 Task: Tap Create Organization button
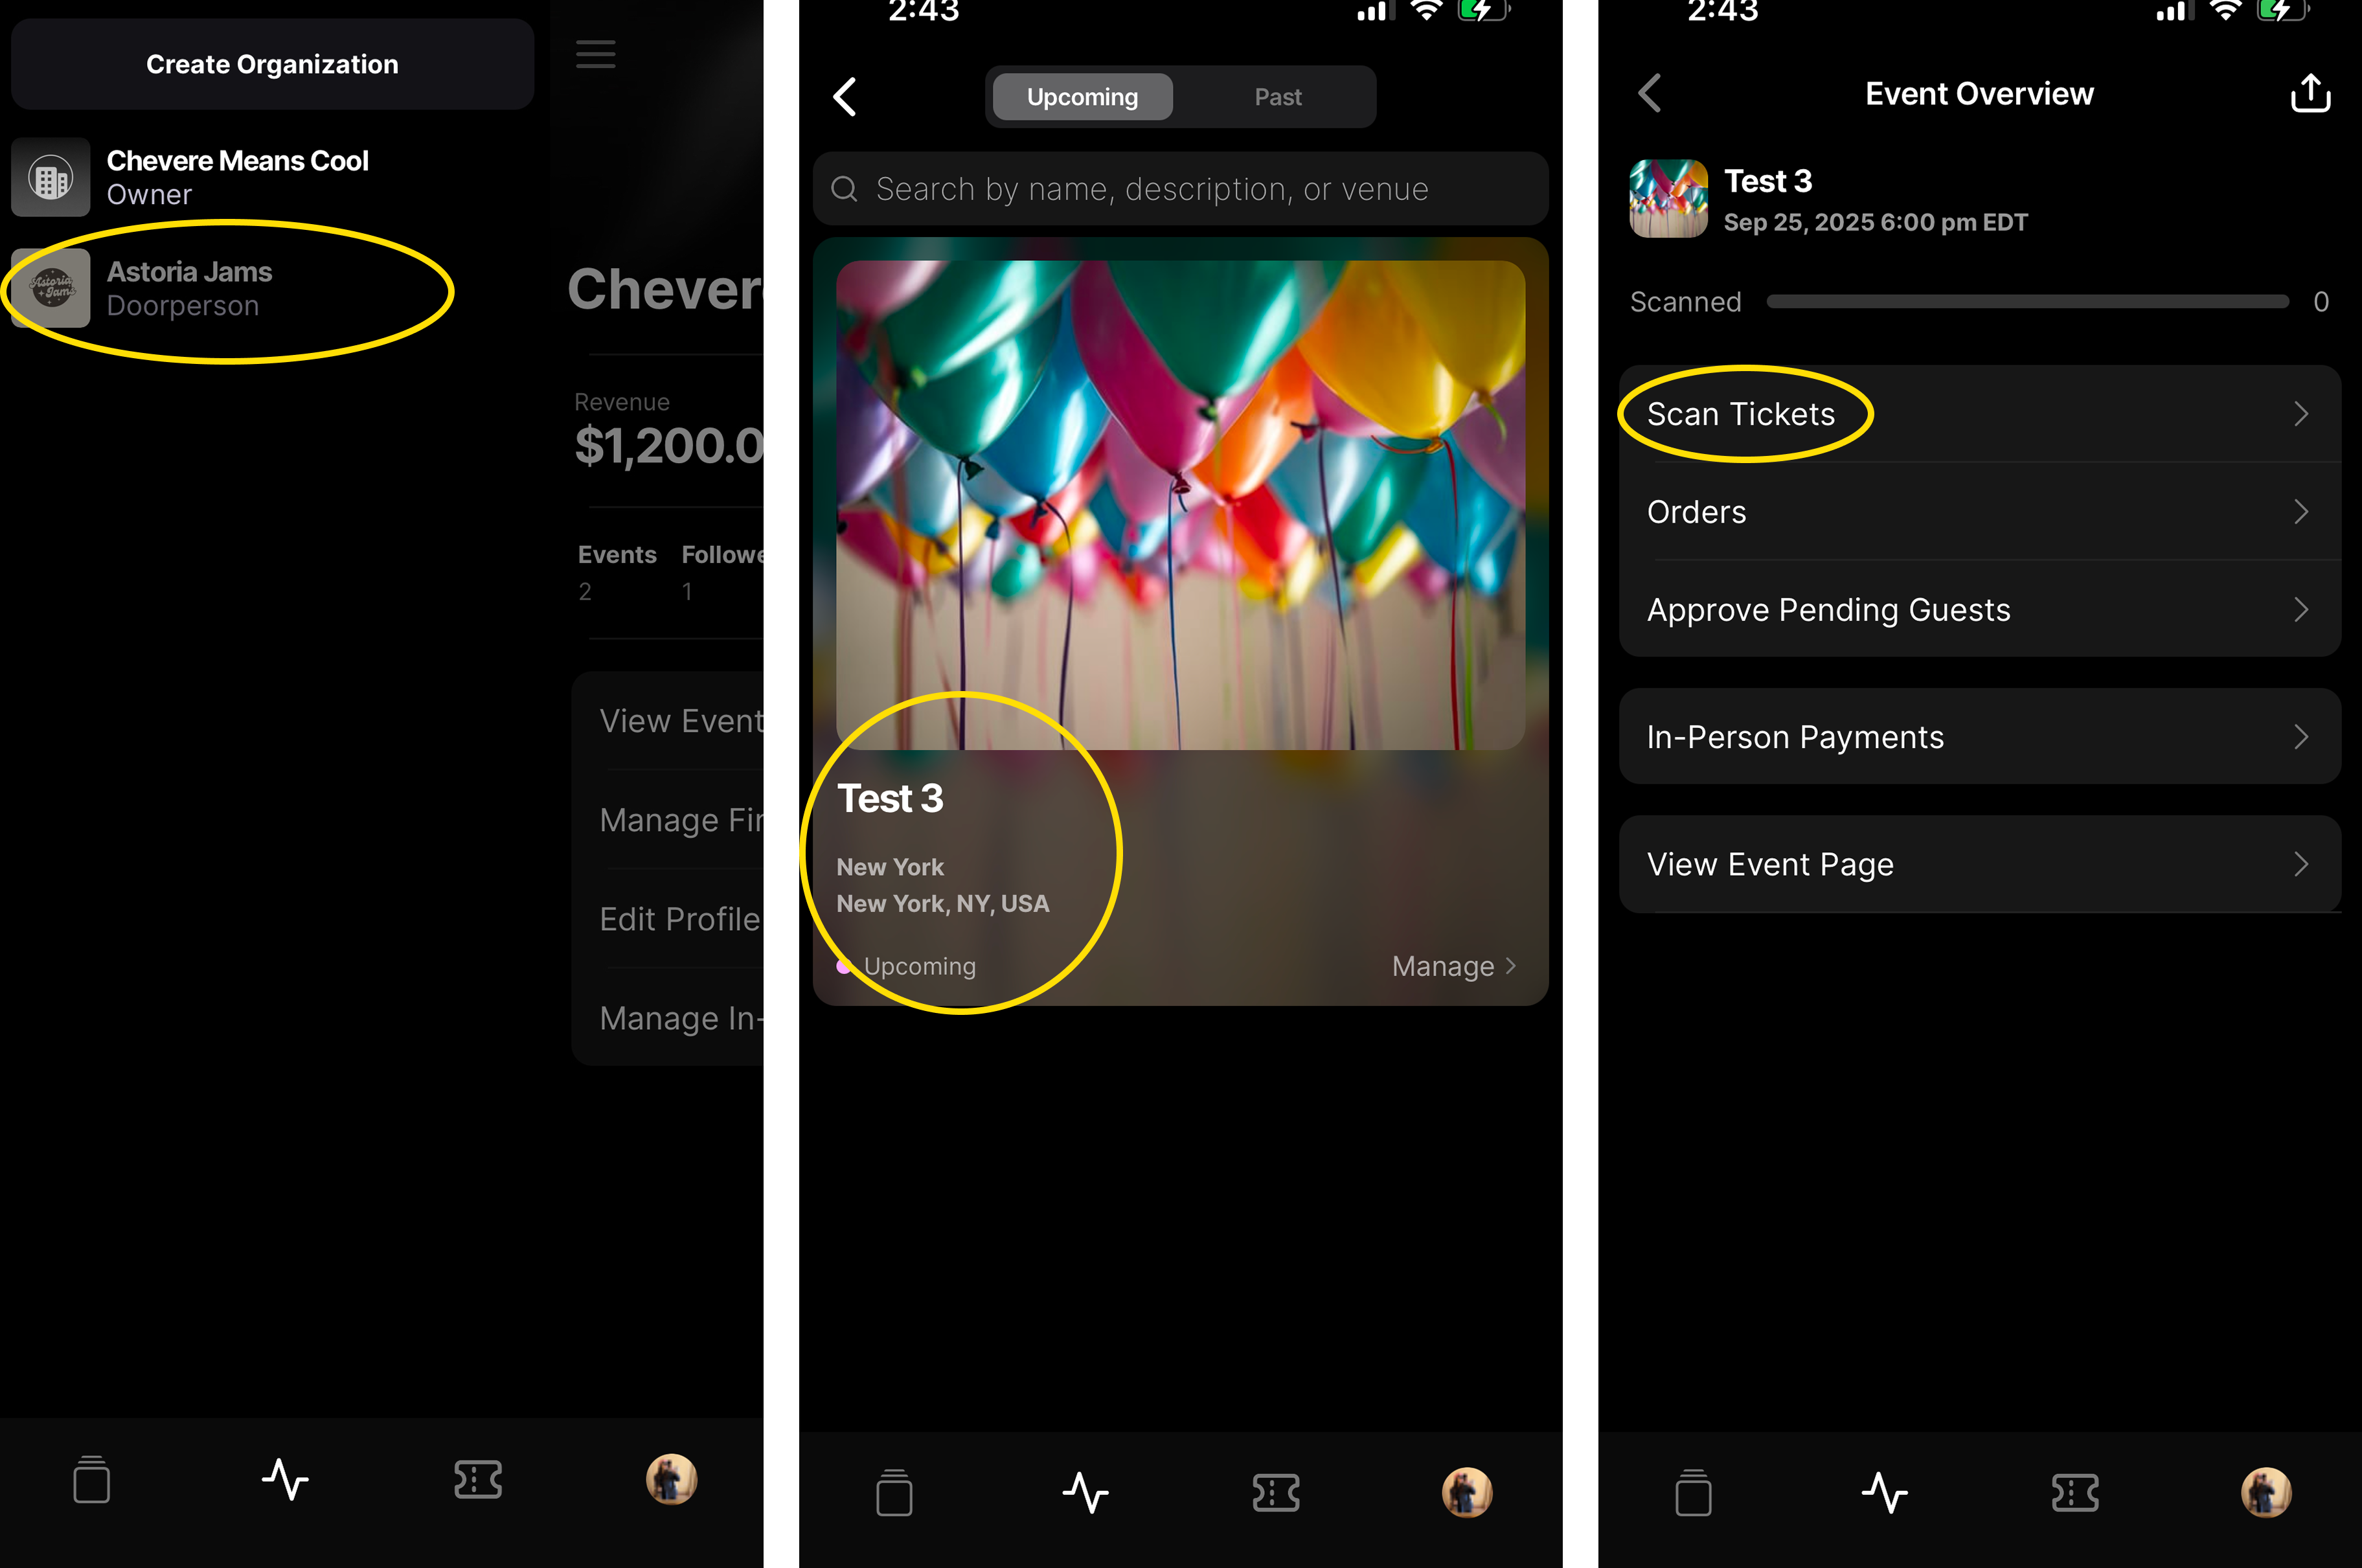click(272, 64)
